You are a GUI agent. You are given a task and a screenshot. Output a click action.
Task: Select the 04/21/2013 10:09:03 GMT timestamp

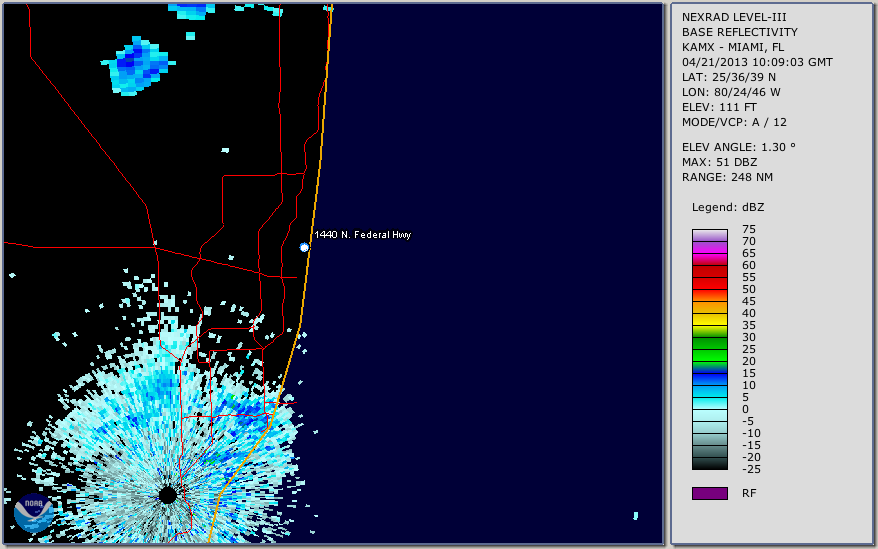click(757, 62)
